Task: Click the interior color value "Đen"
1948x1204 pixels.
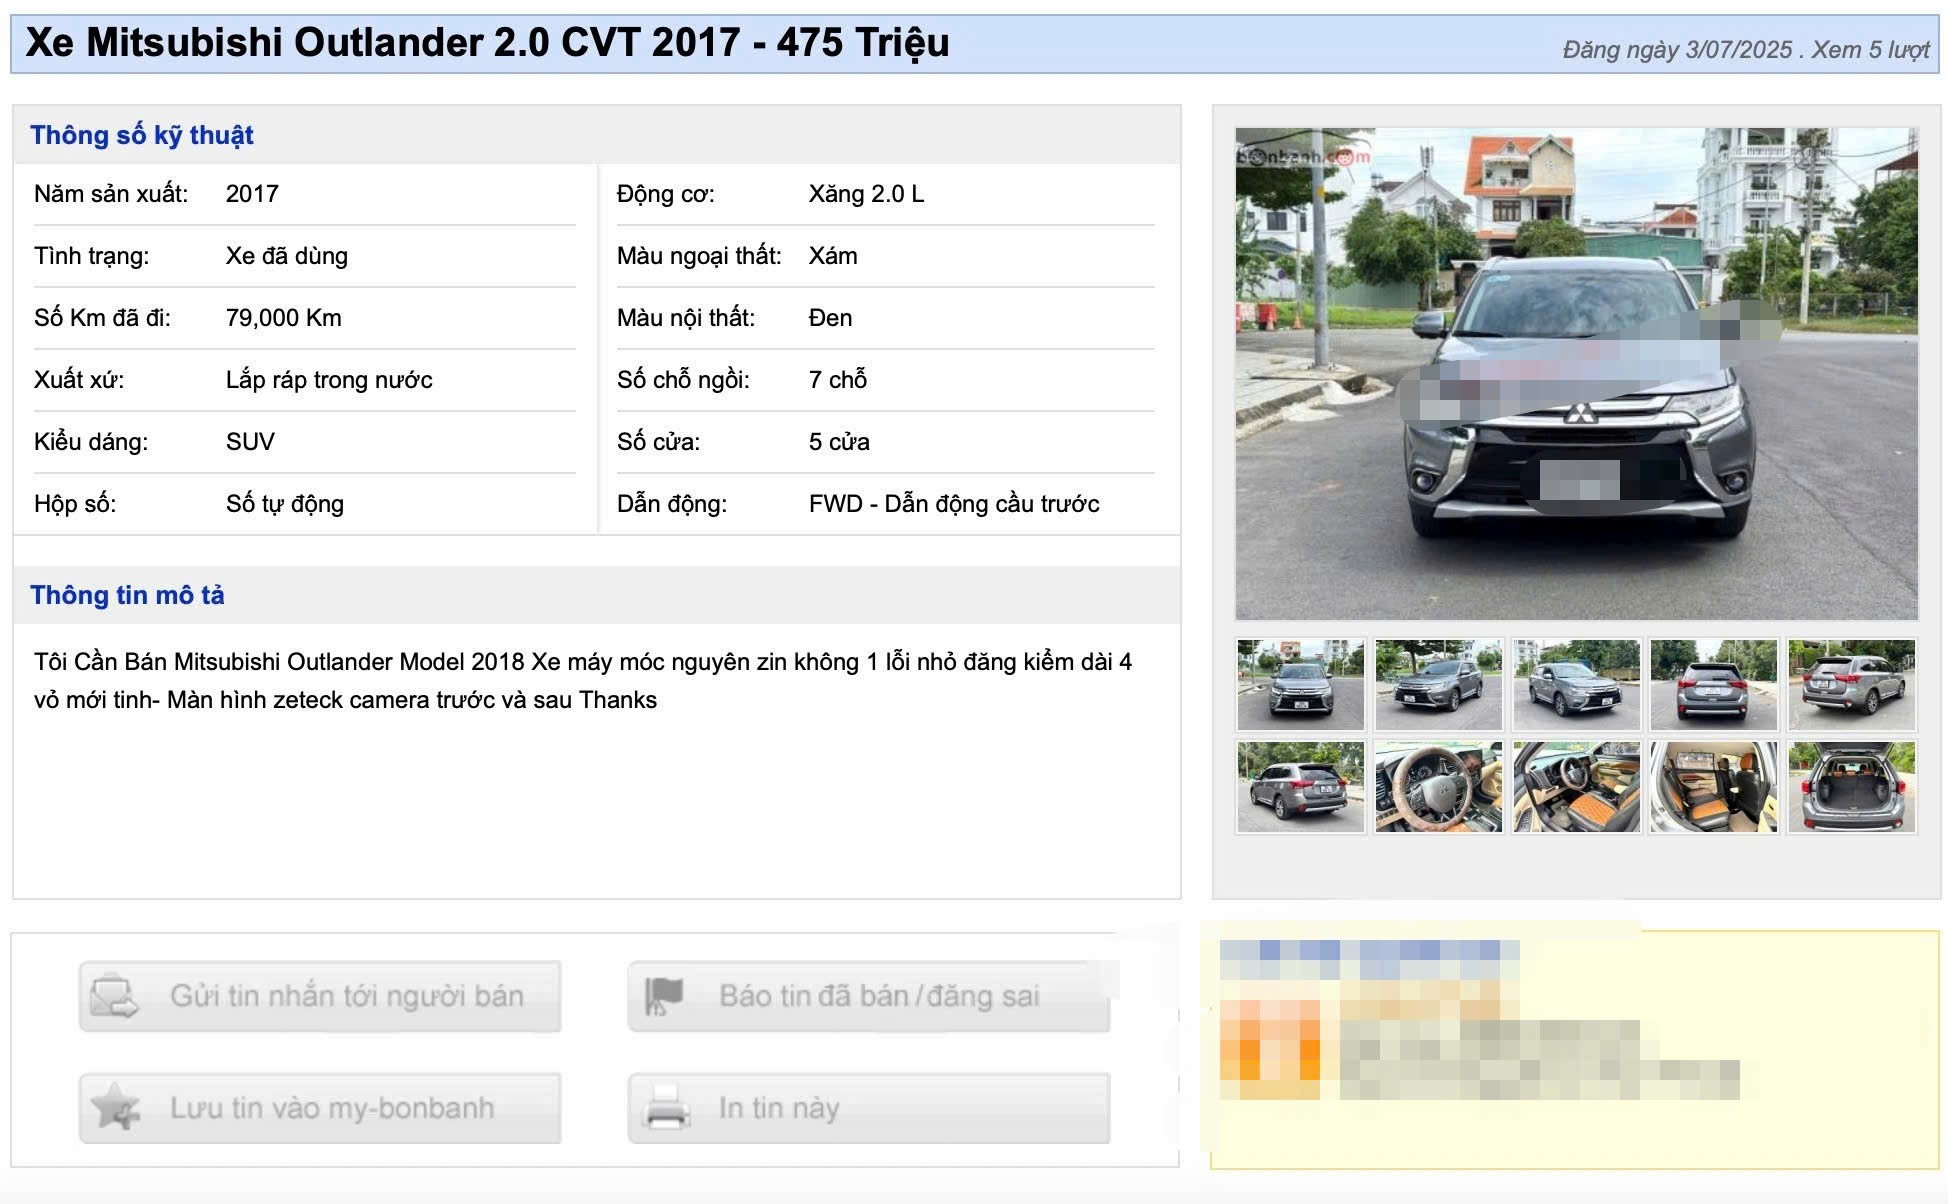Action: point(830,318)
